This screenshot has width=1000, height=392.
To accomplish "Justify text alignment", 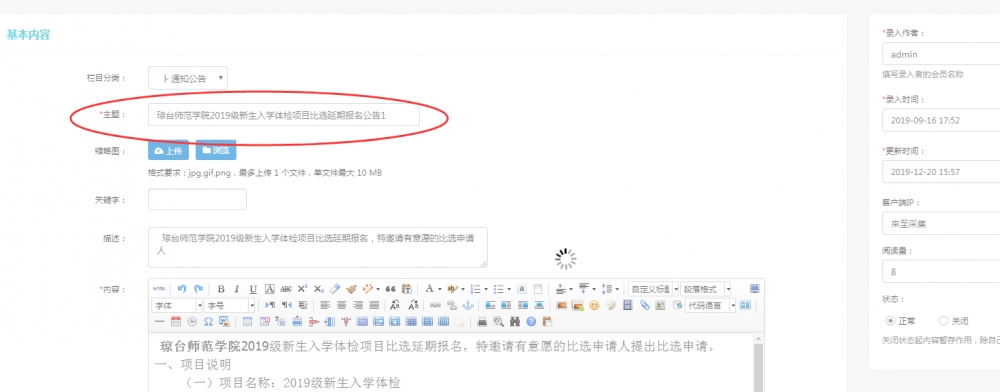I will (x=374, y=305).
